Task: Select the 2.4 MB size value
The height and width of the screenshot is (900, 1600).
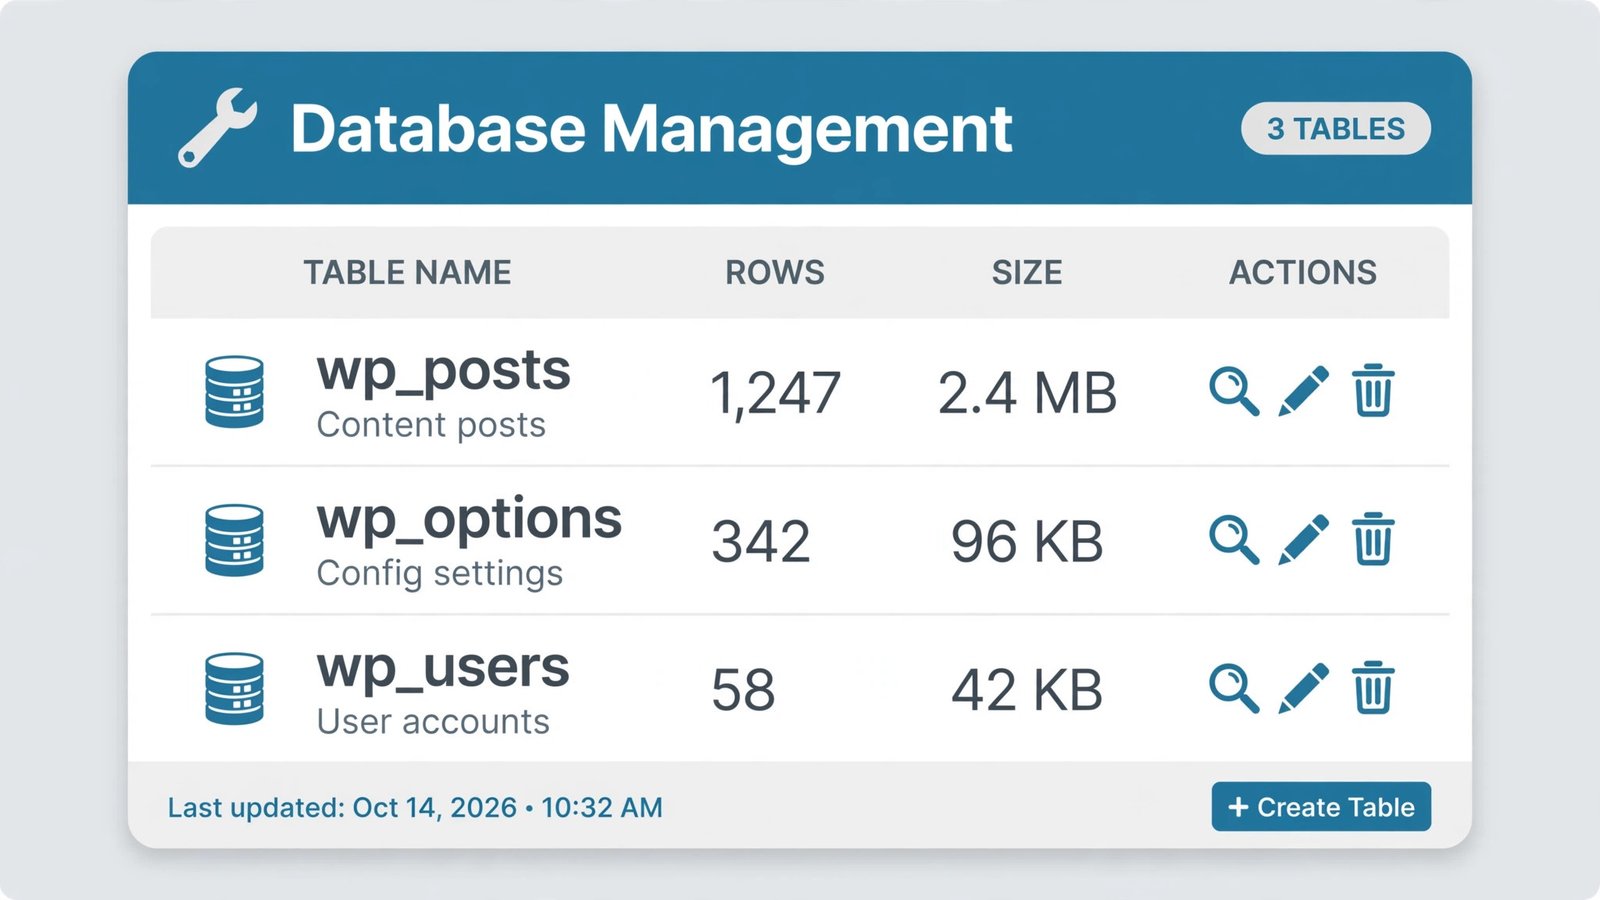Action: click(1027, 393)
